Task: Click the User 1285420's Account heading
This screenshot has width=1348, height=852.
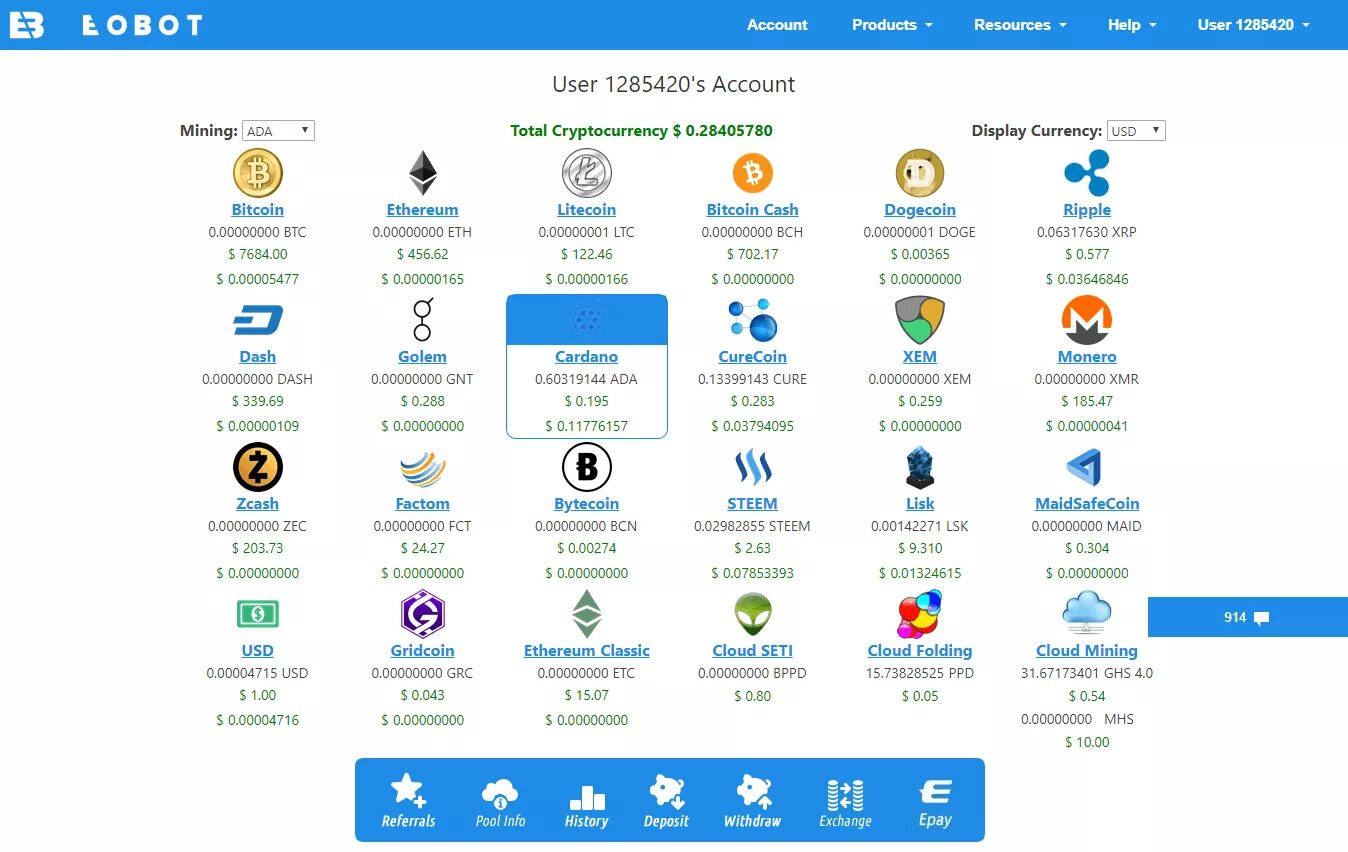Action: coord(674,85)
